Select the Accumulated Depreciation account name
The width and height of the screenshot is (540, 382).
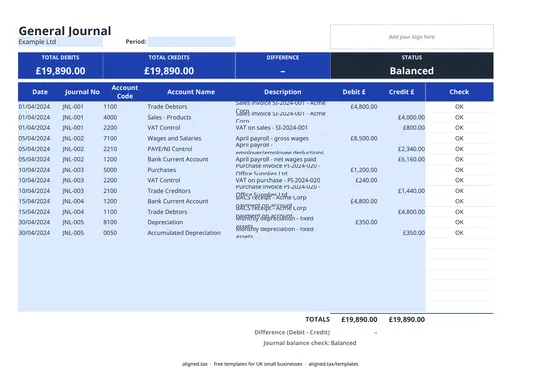184,233
